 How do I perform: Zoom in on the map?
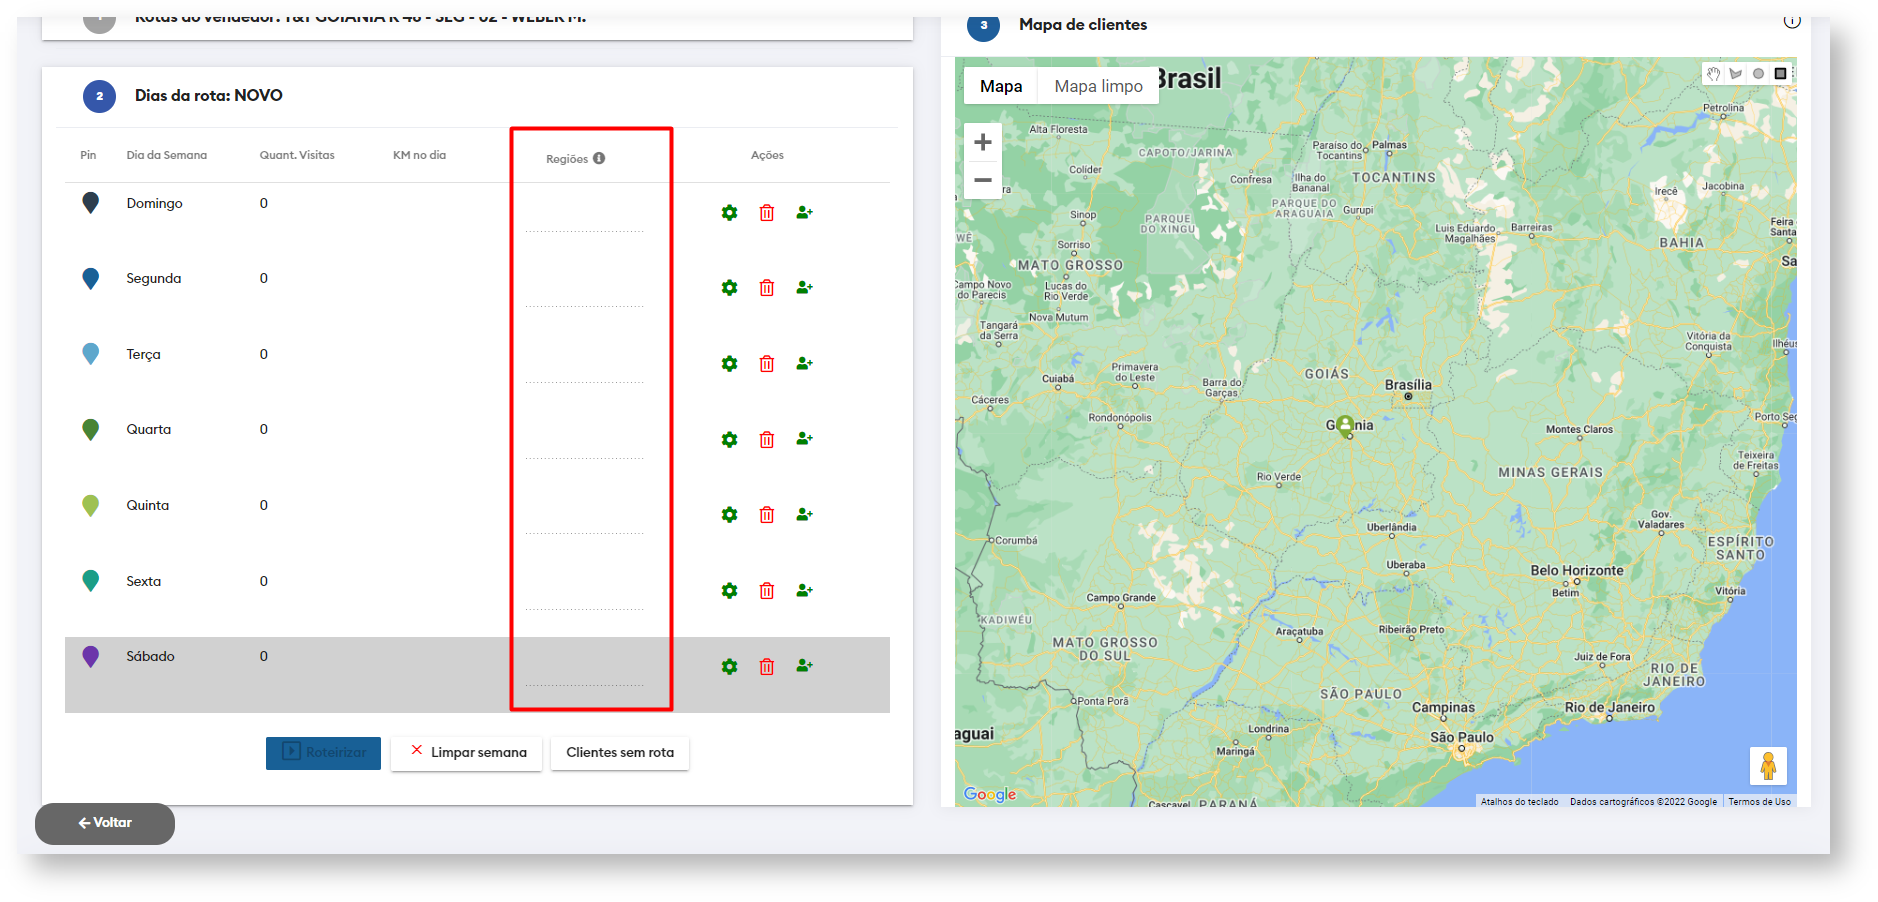983,142
